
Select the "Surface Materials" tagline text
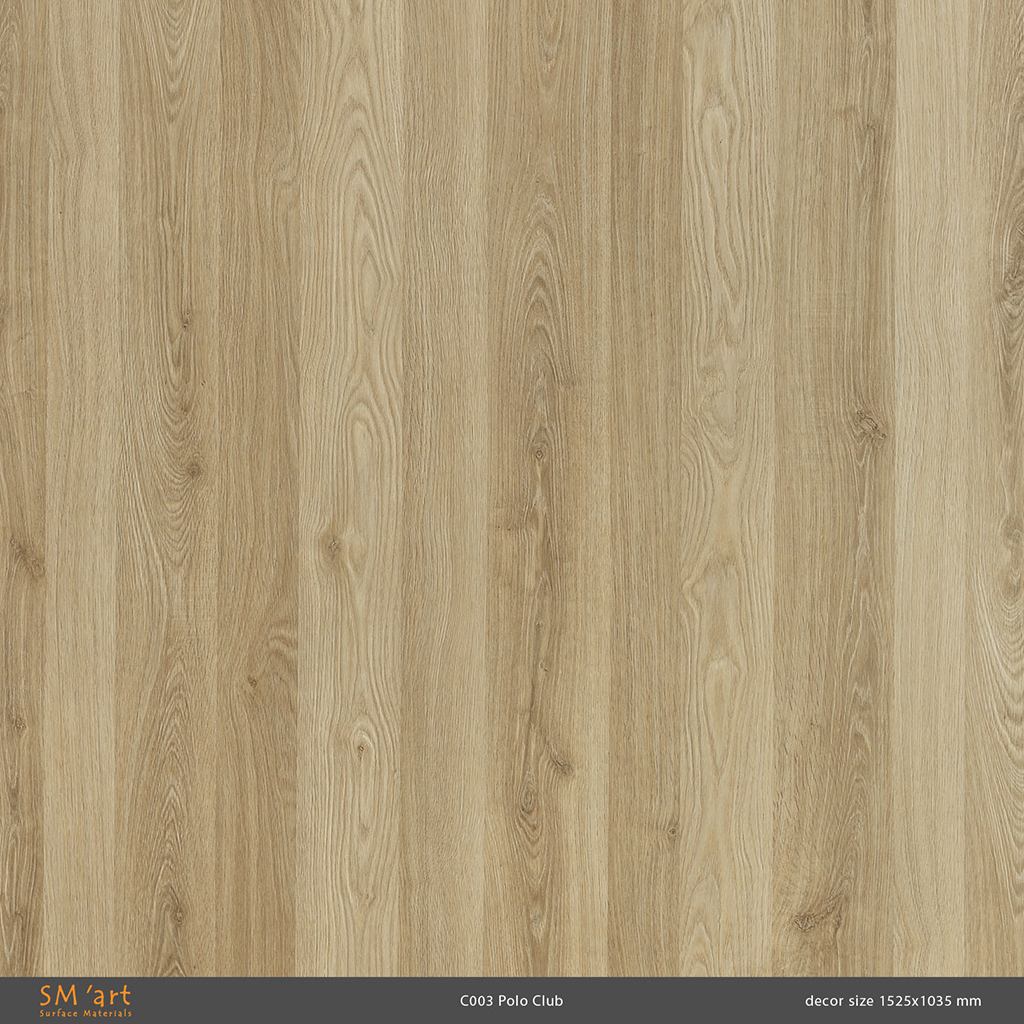pos(85,1014)
